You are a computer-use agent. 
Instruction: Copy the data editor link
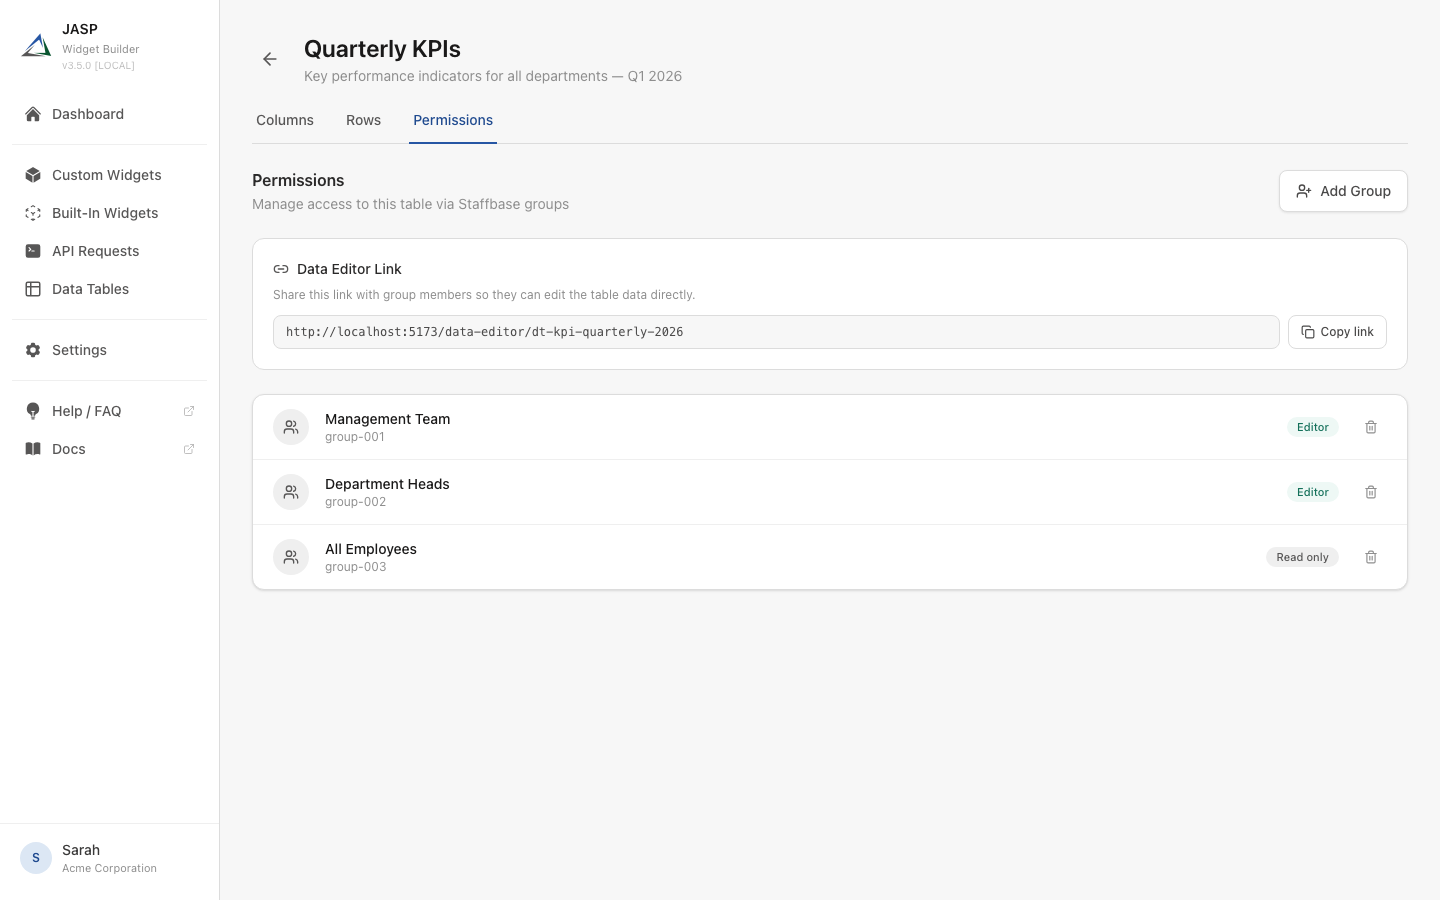pos(1337,332)
